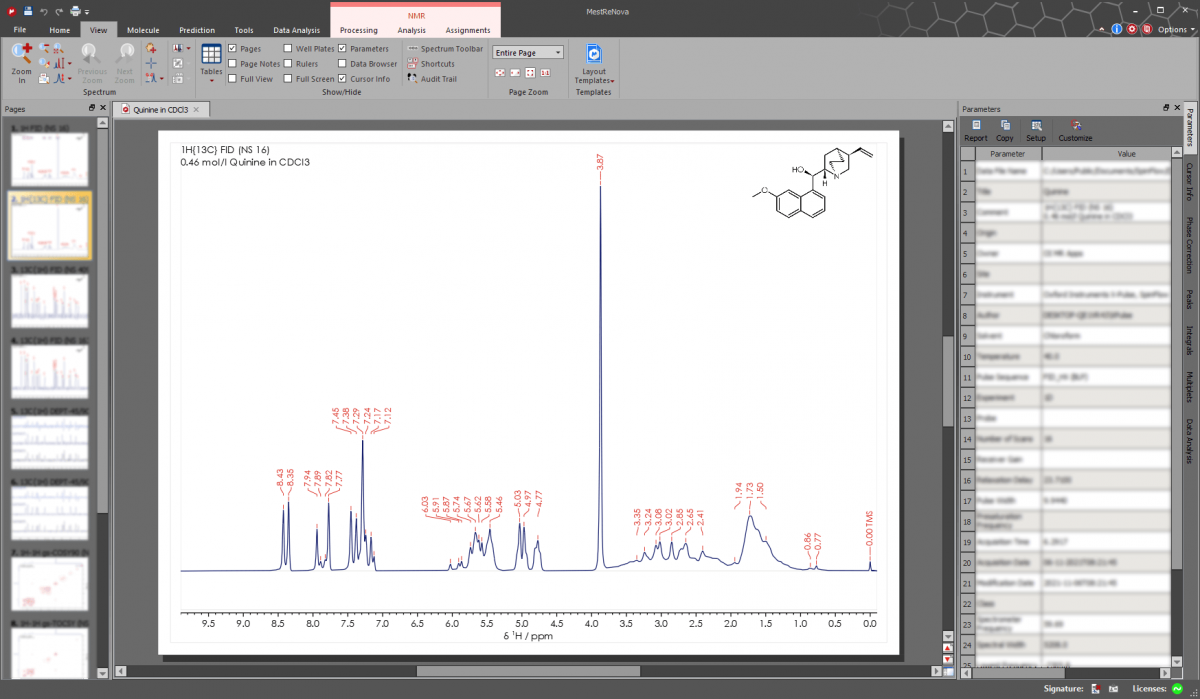This screenshot has width=1200, height=699.
Task: Enable the Page Notes checkbox
Action: pyautogui.click(x=233, y=64)
